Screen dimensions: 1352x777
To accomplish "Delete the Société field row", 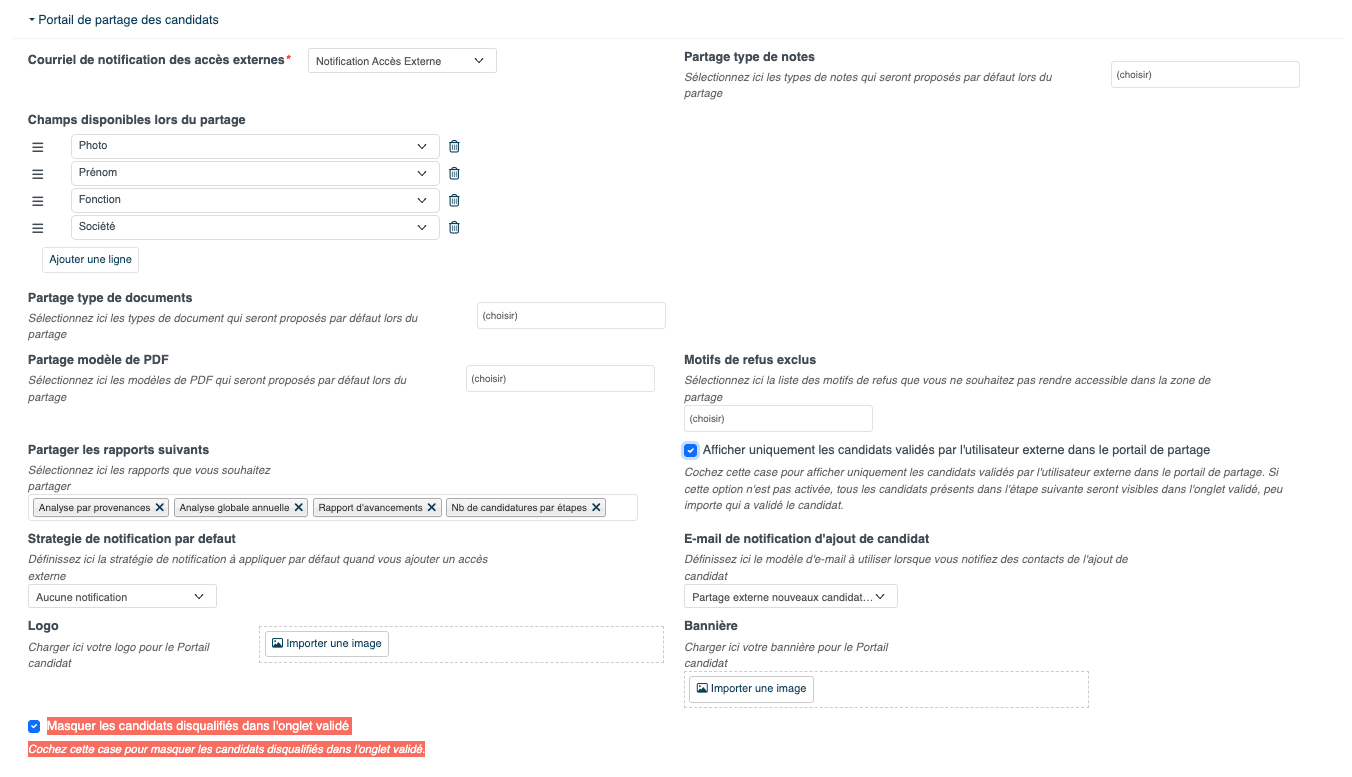I will click(x=454, y=227).
